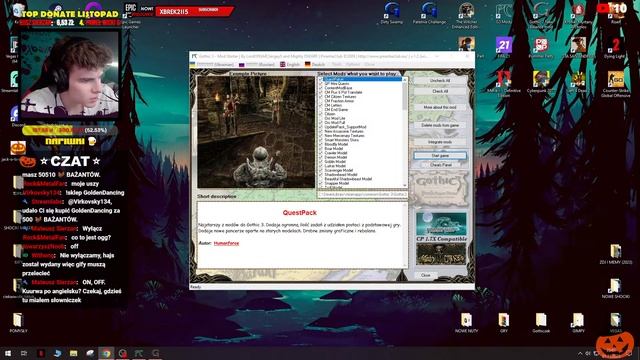Enable the CM End Game checkbox
This screenshot has width=640, height=360.
pos(321,109)
